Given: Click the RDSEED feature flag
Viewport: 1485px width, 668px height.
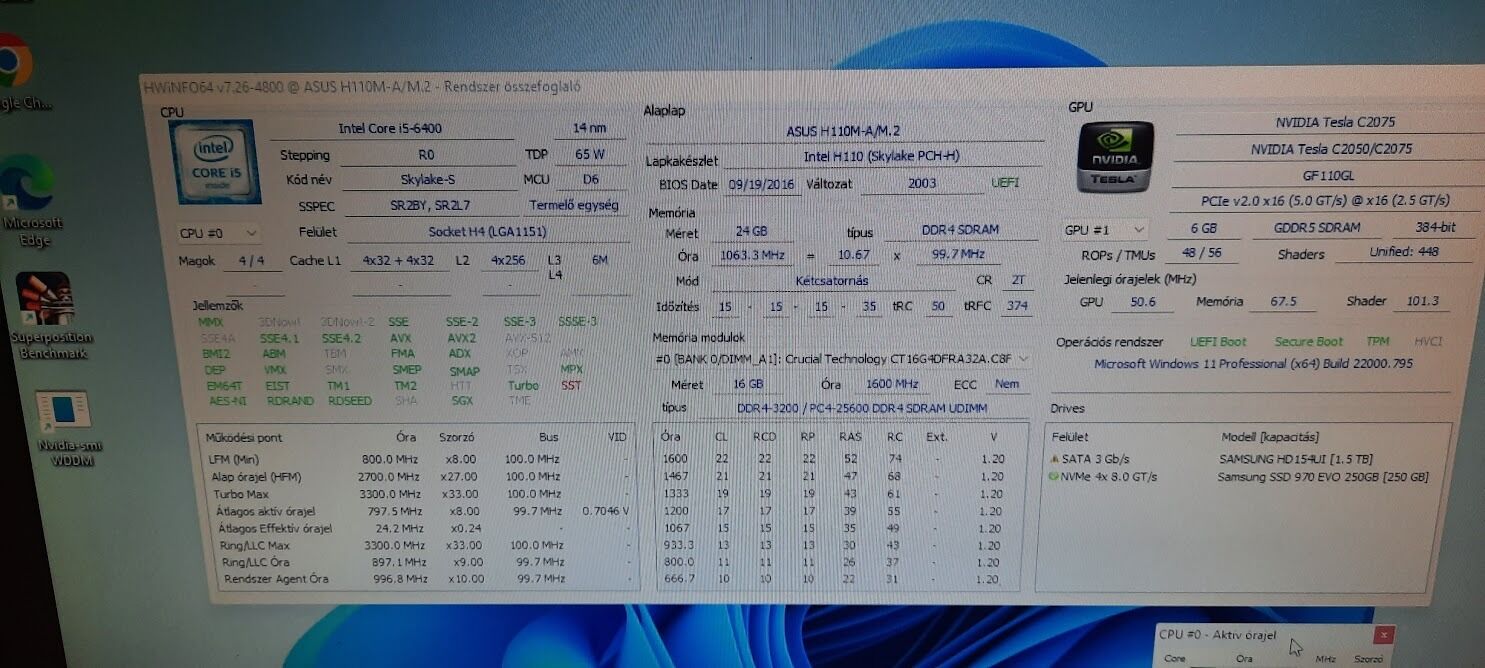Looking at the screenshot, I should click(349, 401).
